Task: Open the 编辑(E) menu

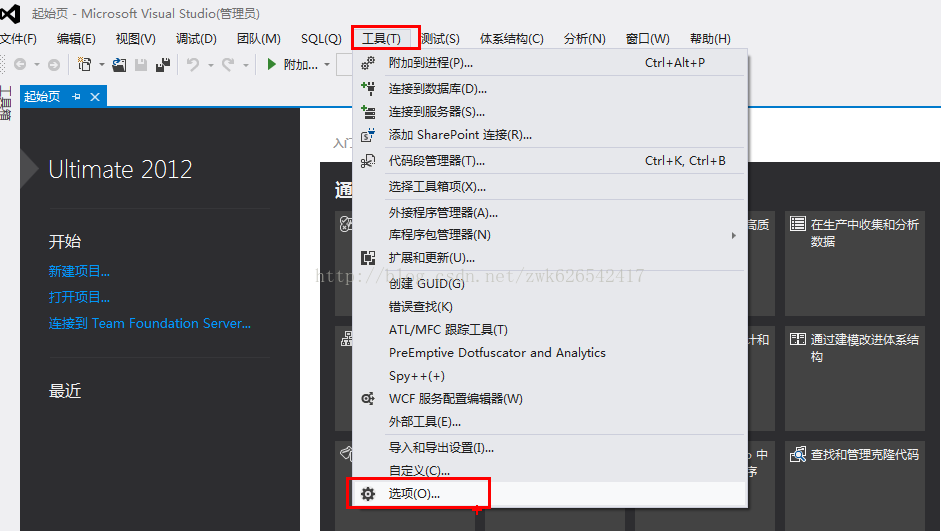Action: pos(76,39)
